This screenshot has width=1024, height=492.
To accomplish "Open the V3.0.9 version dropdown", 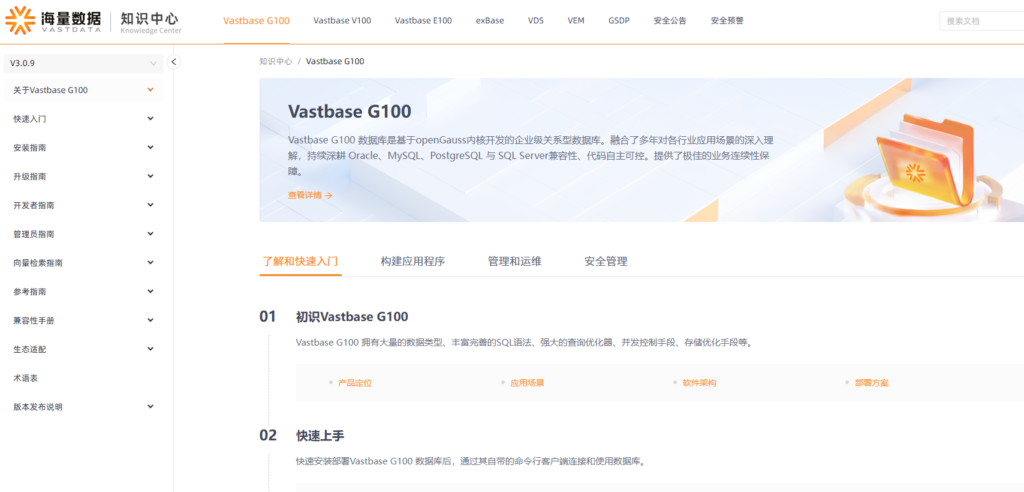I will coord(83,63).
